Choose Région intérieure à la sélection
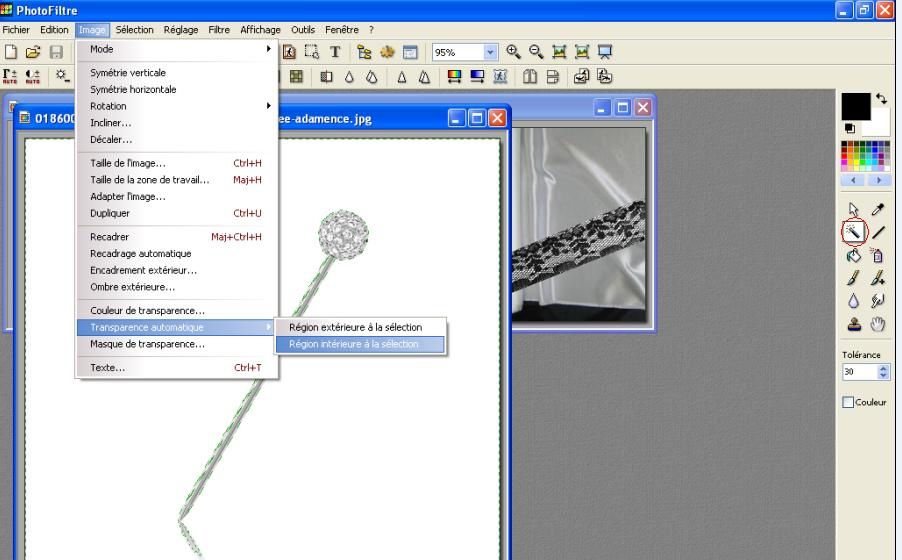 pos(360,344)
